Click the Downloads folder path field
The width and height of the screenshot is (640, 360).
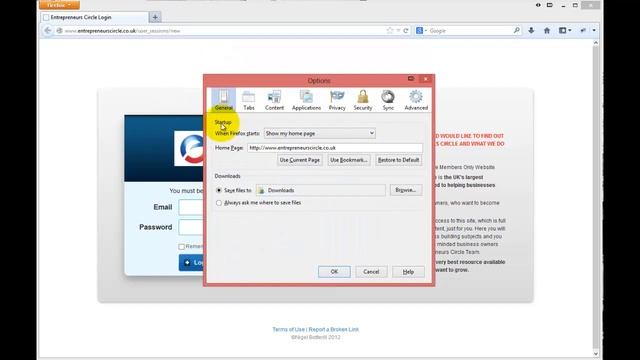click(x=321, y=190)
